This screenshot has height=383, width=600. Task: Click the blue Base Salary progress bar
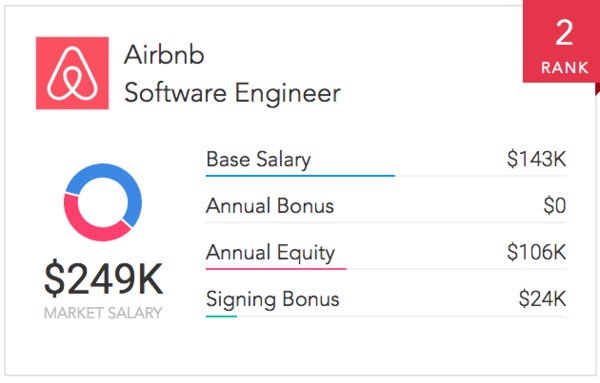click(x=300, y=176)
